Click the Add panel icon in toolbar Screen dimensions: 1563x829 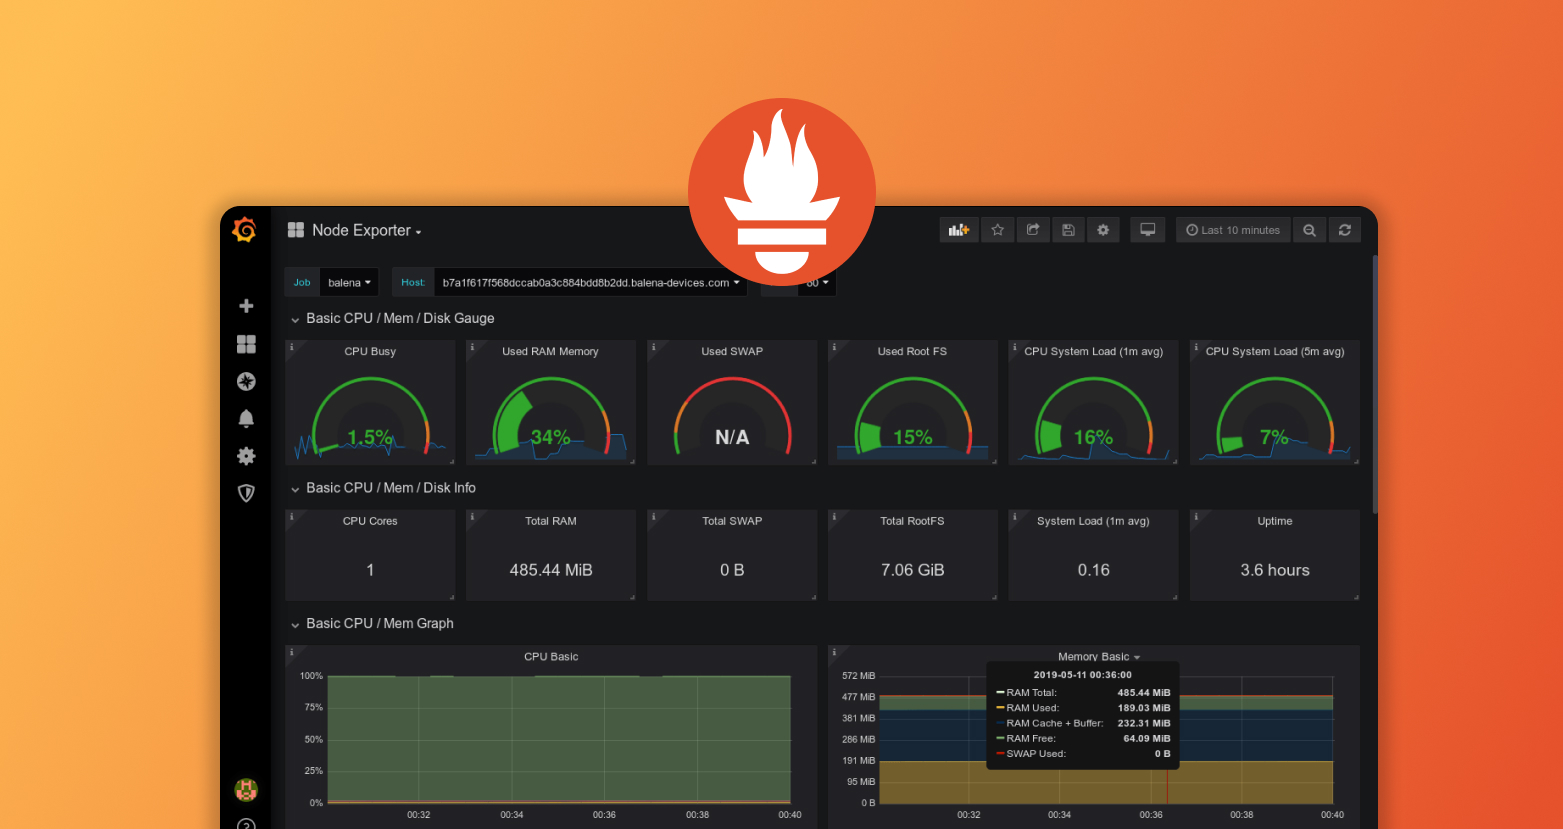959,230
